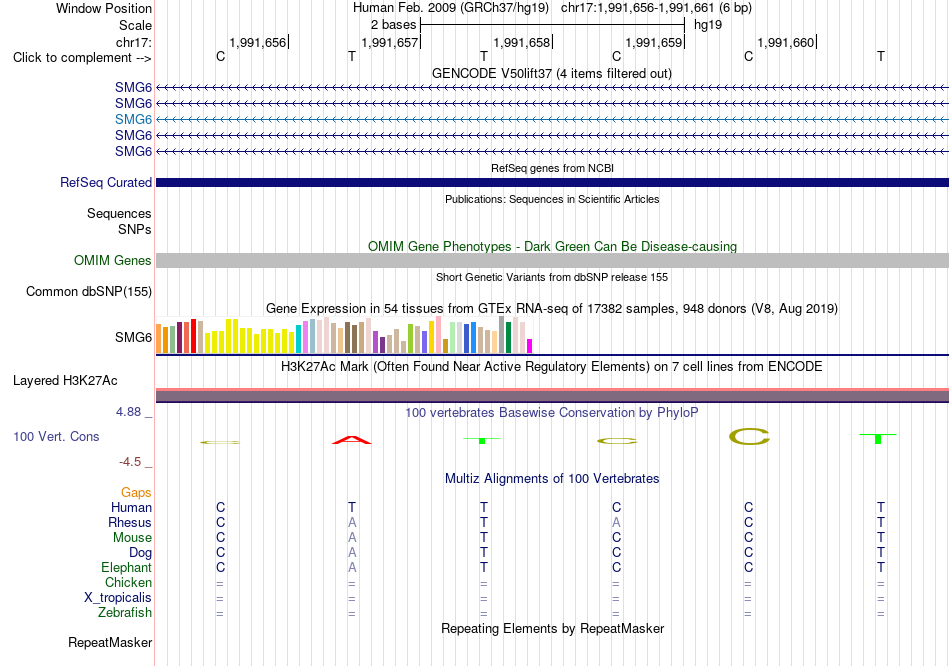
Task: Select the Elephant alignment row label
Action: (x=127, y=567)
